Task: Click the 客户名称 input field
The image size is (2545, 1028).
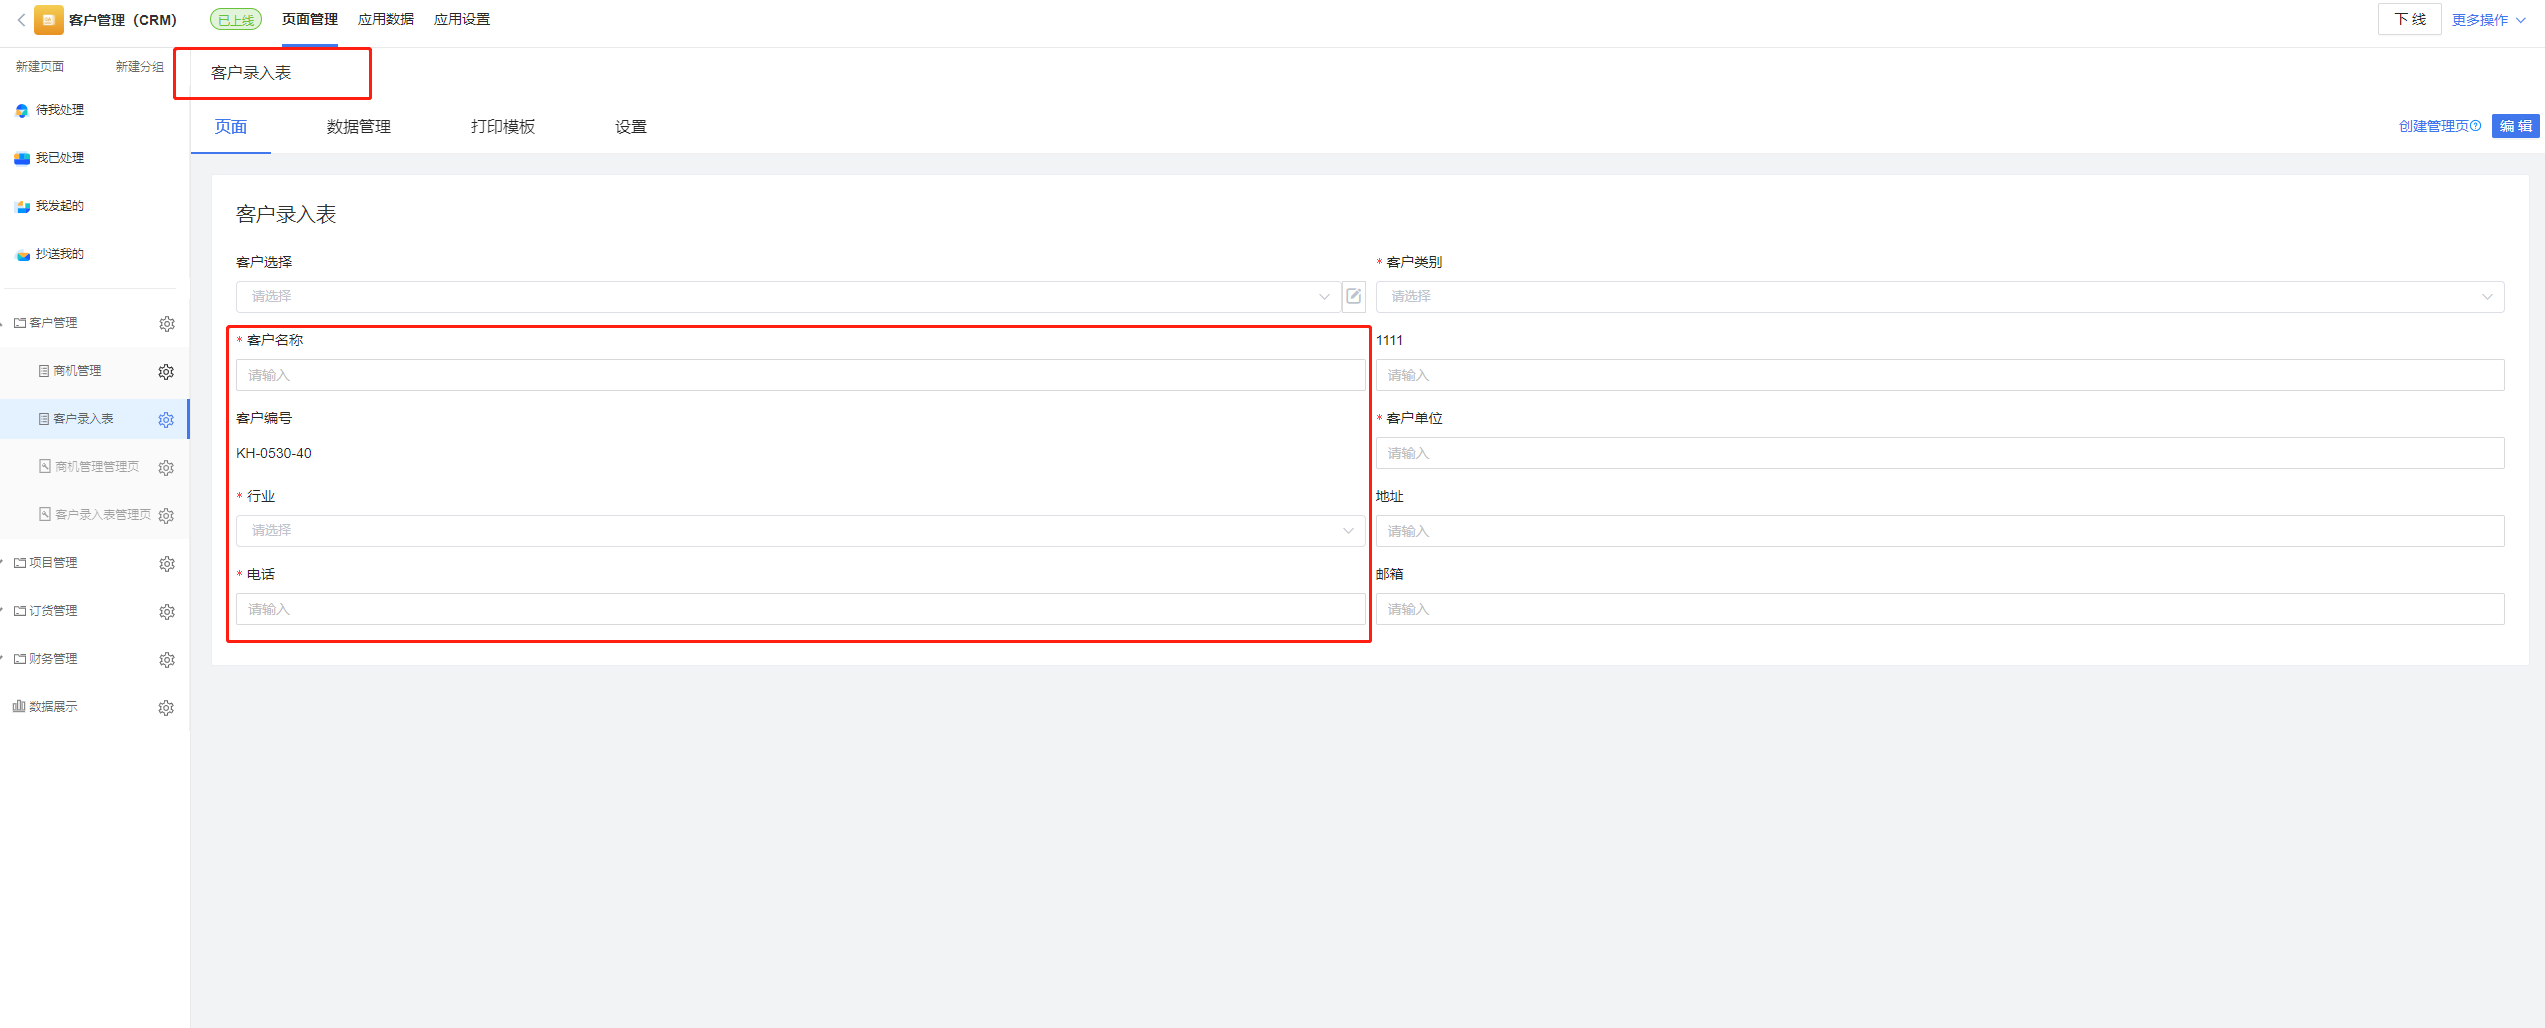Action: [800, 375]
